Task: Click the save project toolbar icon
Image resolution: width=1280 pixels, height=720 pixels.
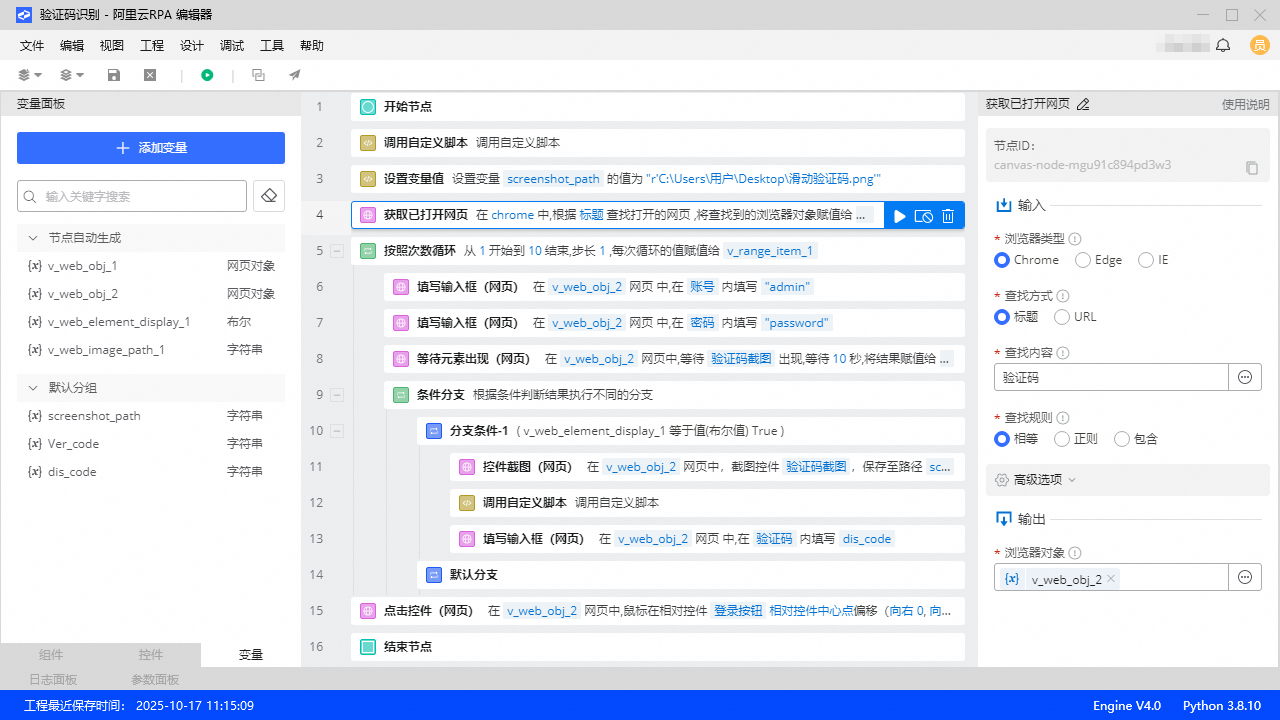Action: pos(114,75)
